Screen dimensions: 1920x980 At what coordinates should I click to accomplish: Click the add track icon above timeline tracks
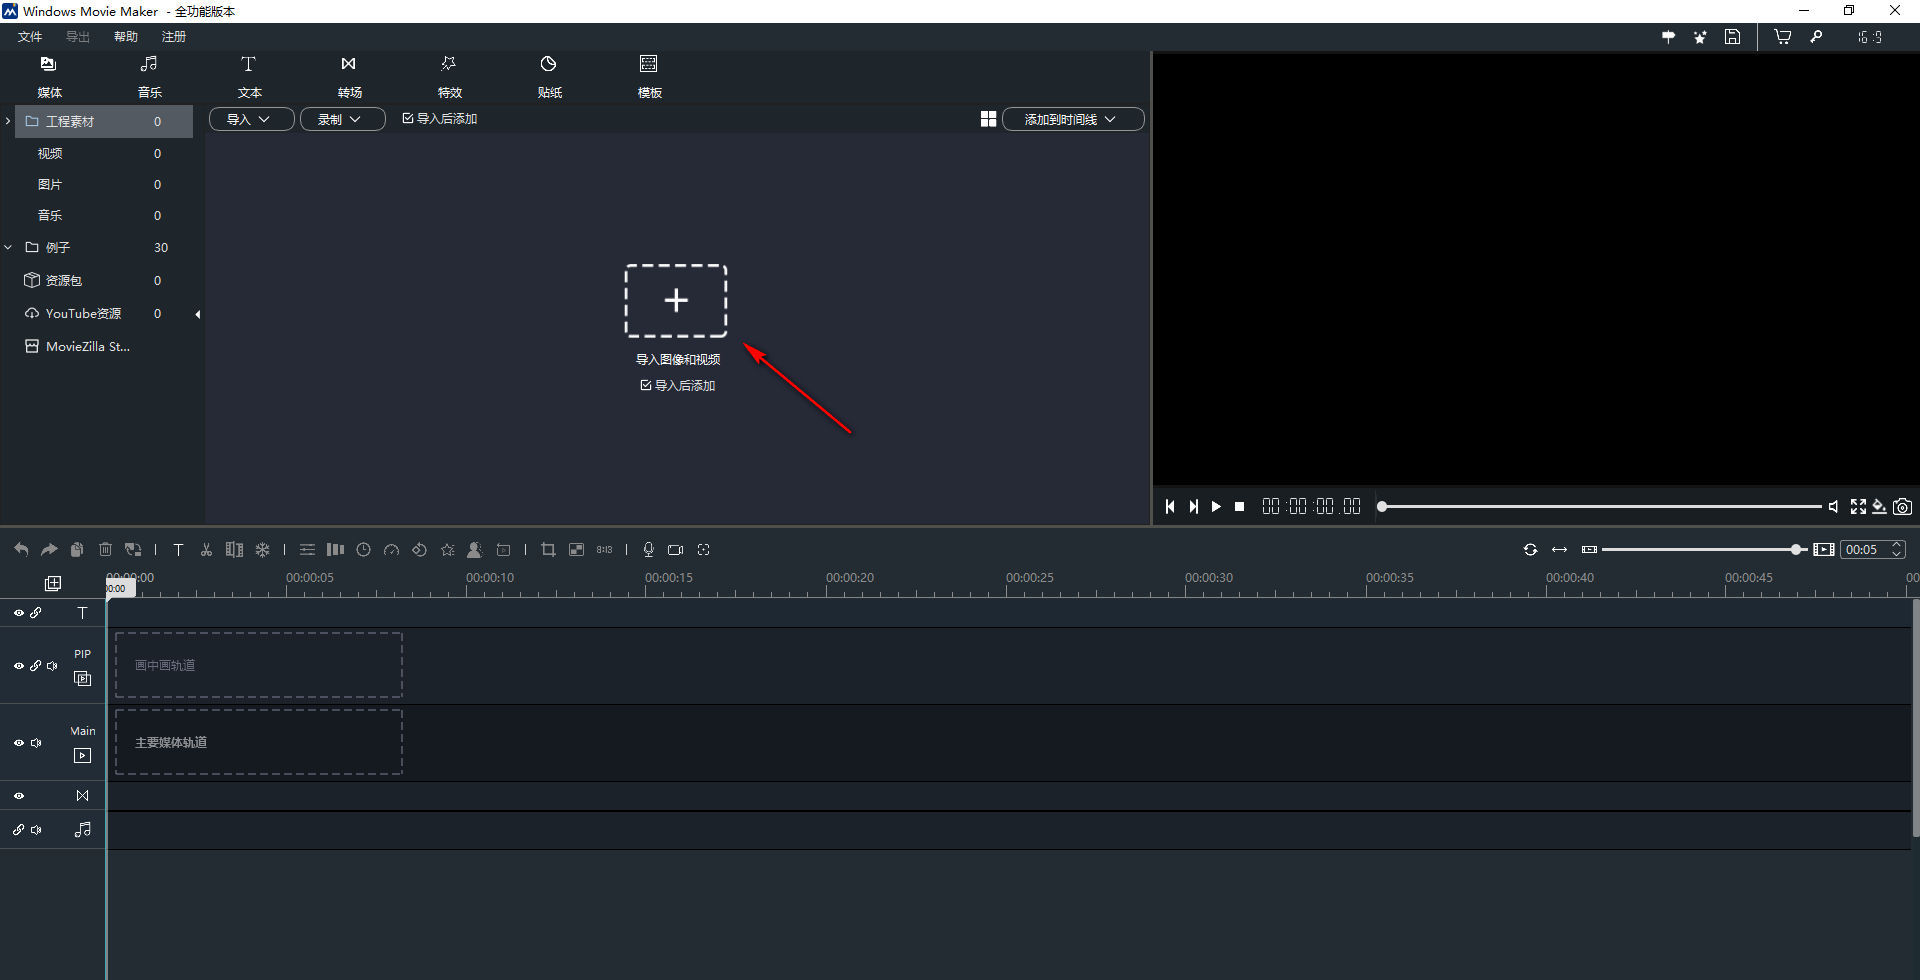pyautogui.click(x=53, y=583)
